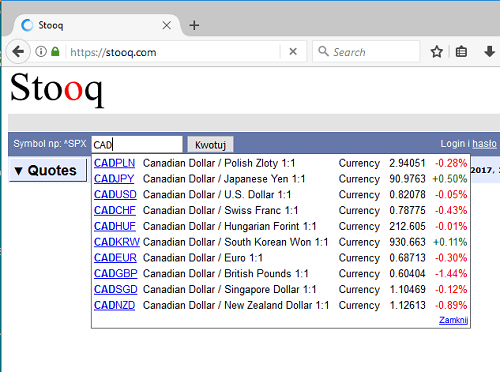500x372 pixels.
Task: Bookmark this page with the star icon
Action: (436, 52)
